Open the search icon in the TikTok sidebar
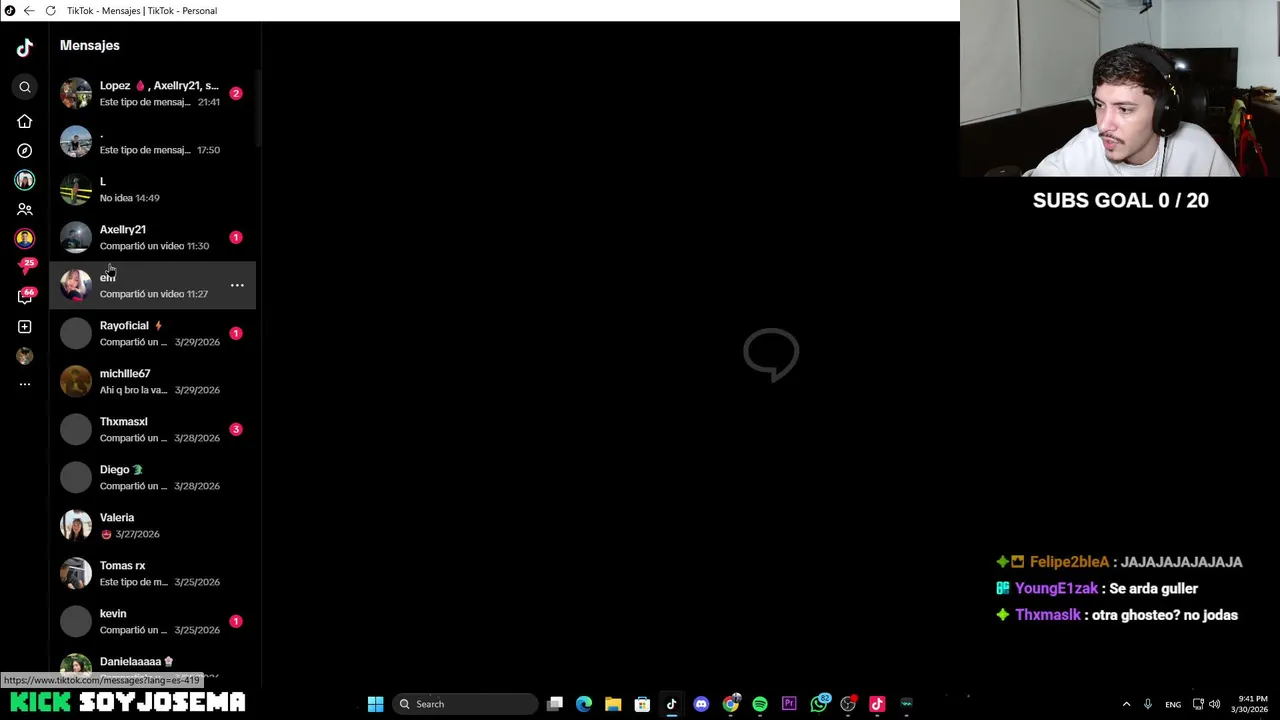 (x=25, y=87)
